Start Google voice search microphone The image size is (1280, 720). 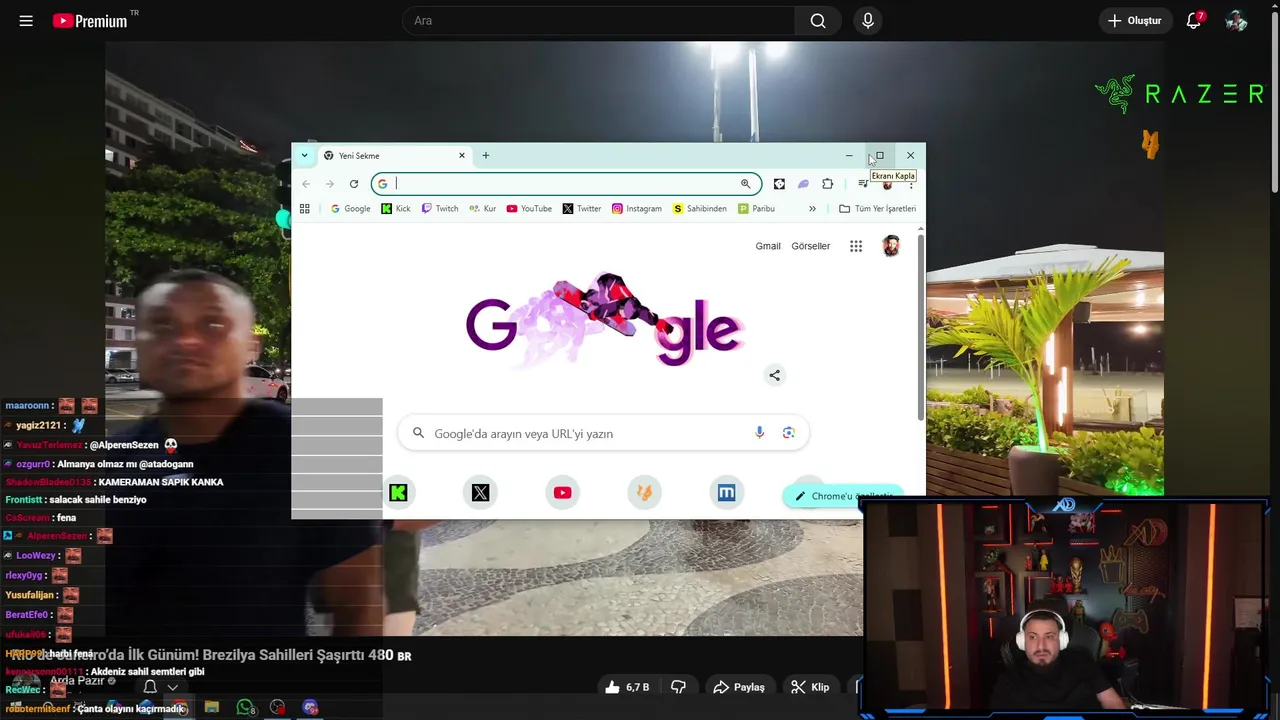click(759, 433)
